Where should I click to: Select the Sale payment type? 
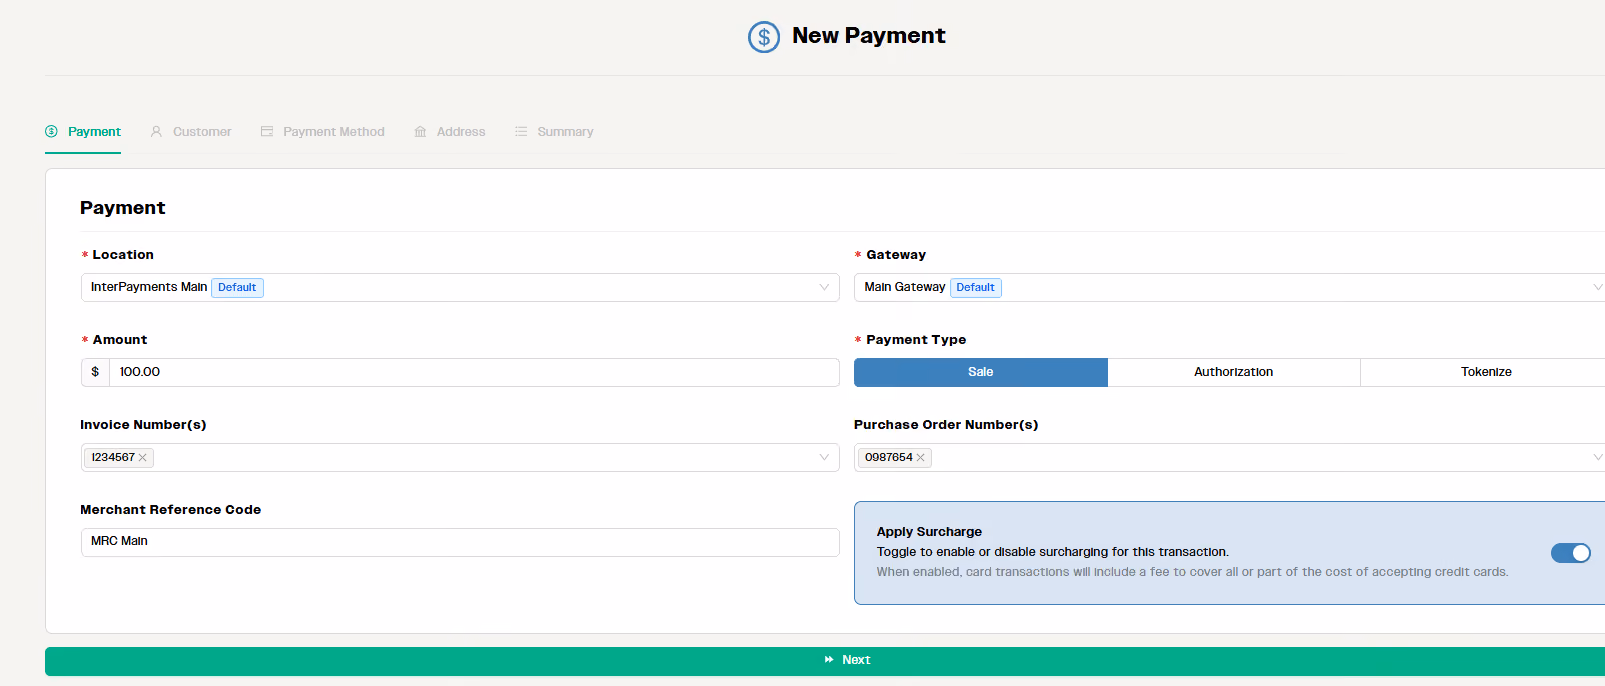[981, 372]
